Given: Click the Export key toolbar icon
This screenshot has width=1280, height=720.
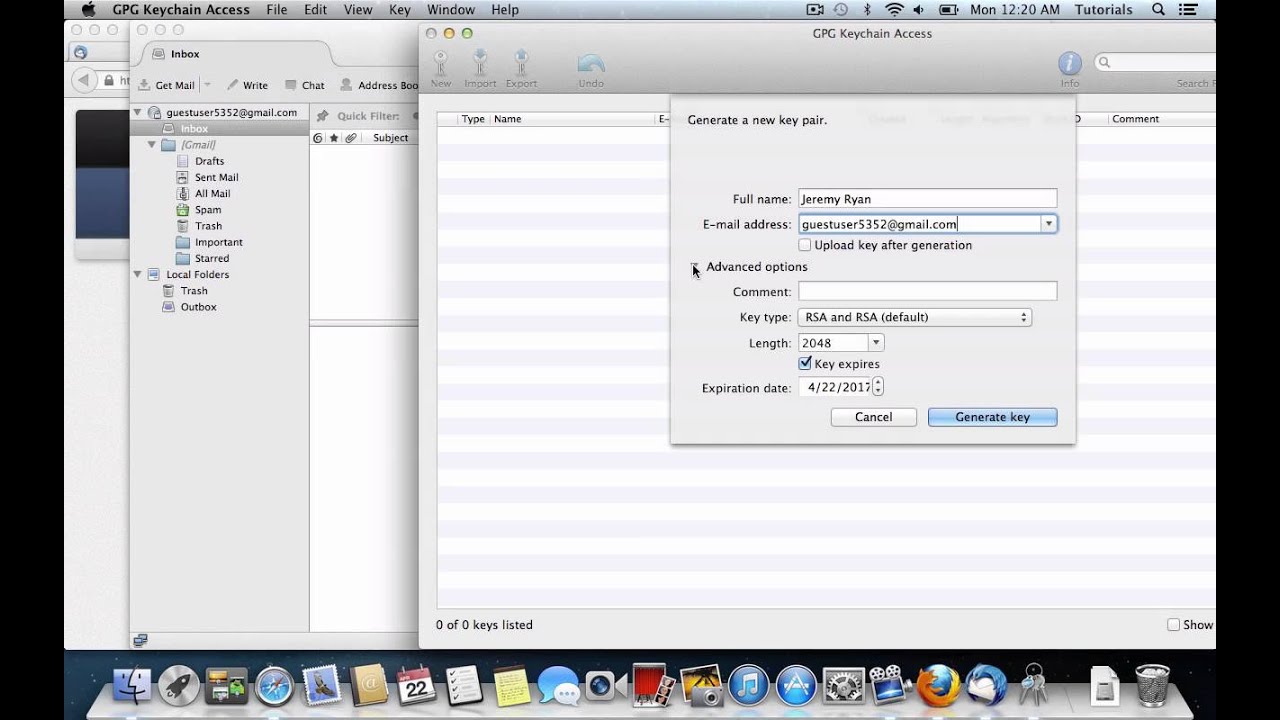Looking at the screenshot, I should click(521, 68).
